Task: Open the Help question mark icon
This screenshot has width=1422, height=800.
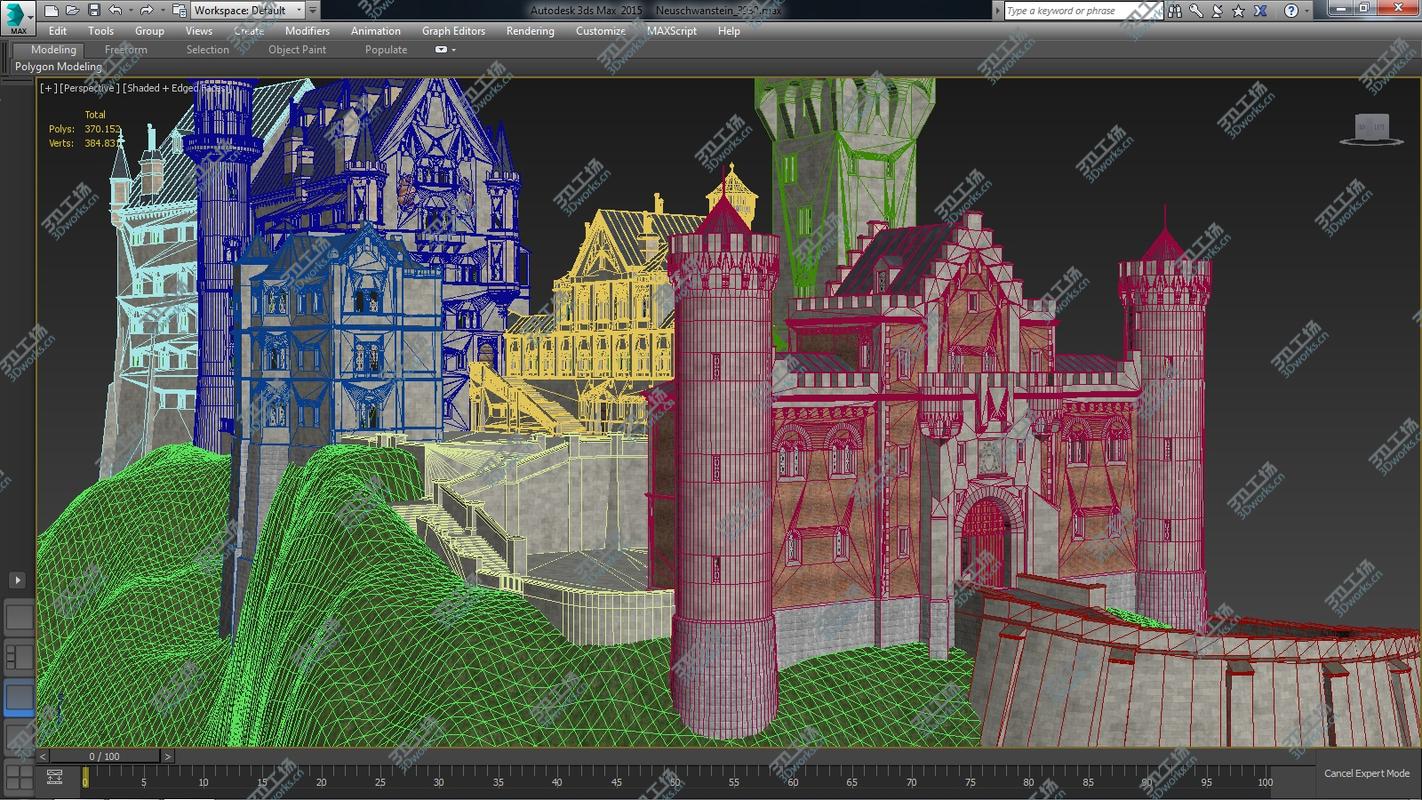Action: (1291, 10)
